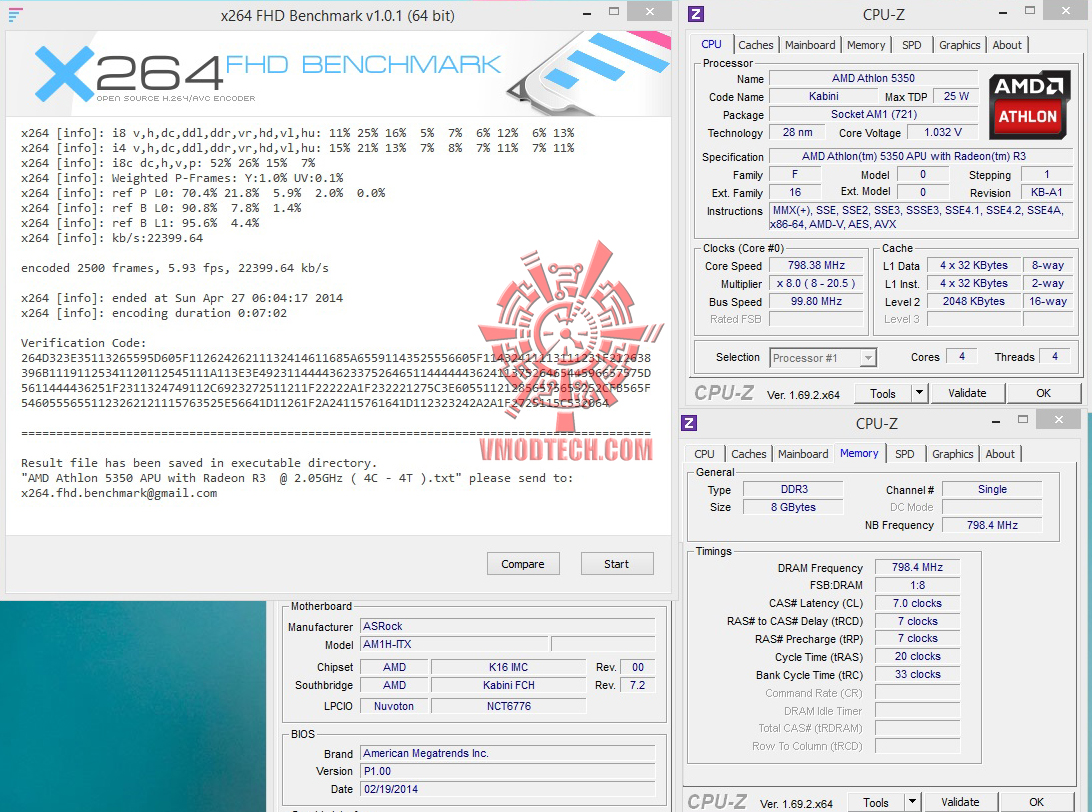Click the CAS# Latency 7.0 clocks value

[917, 603]
